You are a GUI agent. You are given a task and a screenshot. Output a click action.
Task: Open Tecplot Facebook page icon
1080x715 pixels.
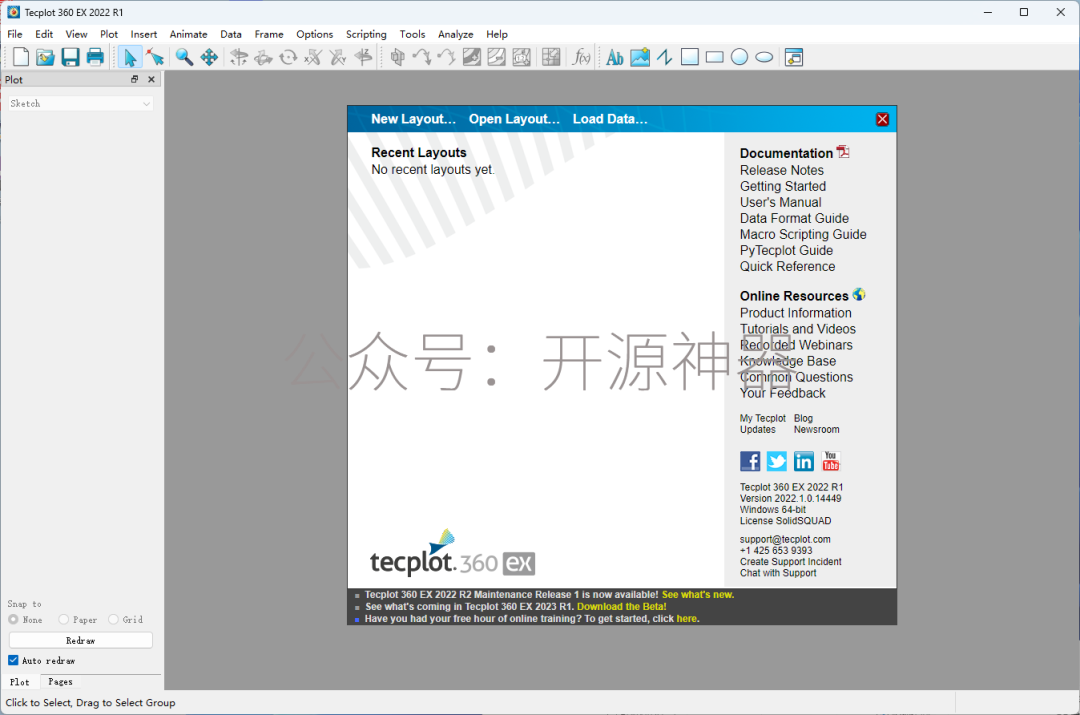pyautogui.click(x=750, y=461)
